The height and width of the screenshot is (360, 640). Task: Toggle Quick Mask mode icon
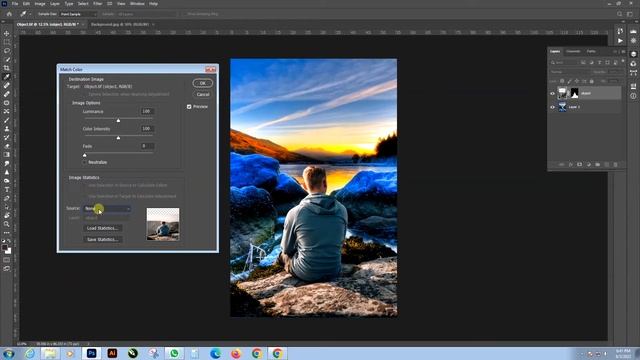coord(7,260)
